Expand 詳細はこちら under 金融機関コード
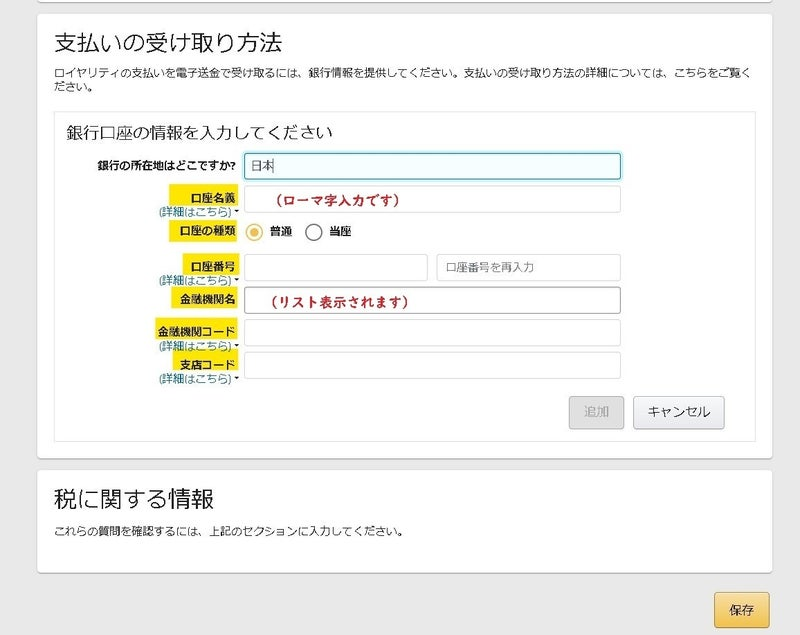The height and width of the screenshot is (635, 800). [198, 346]
